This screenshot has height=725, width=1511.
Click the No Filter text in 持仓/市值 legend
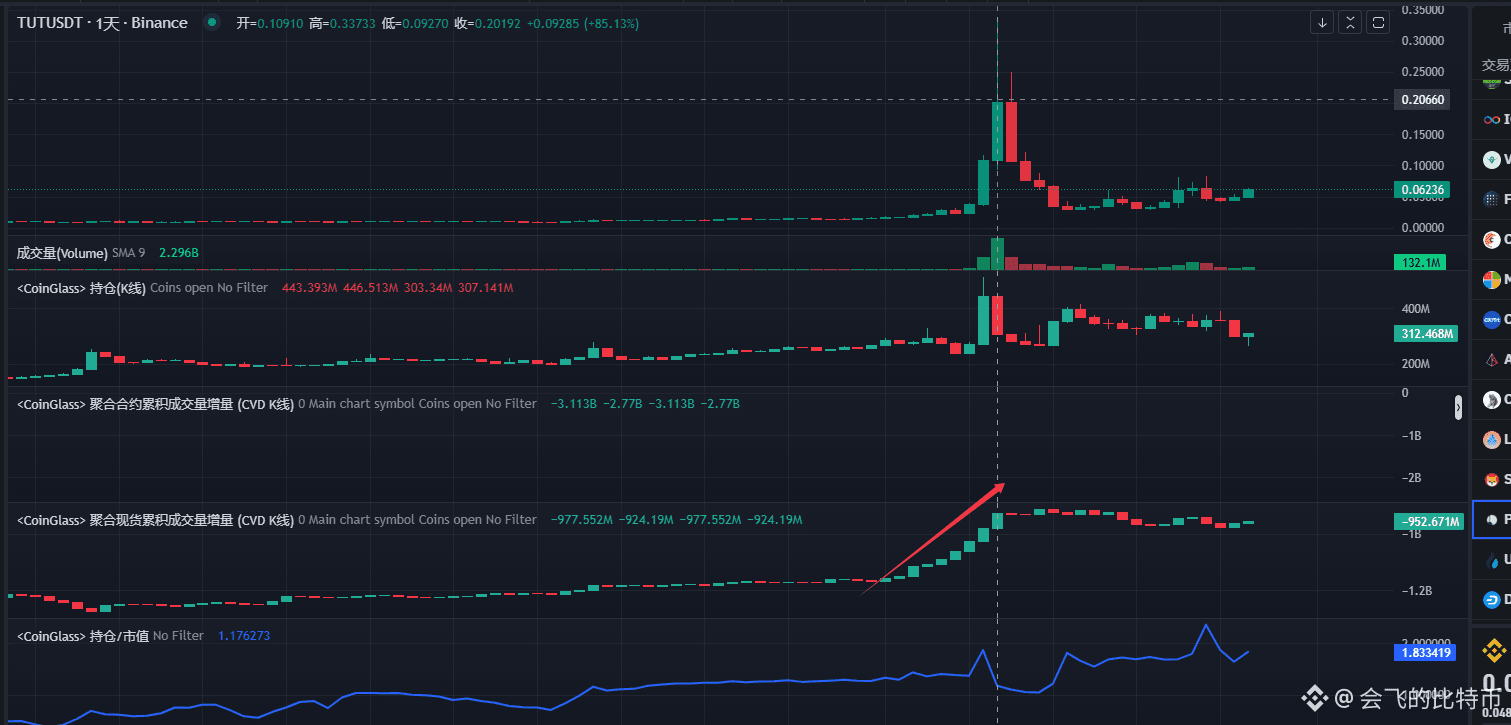click(178, 636)
